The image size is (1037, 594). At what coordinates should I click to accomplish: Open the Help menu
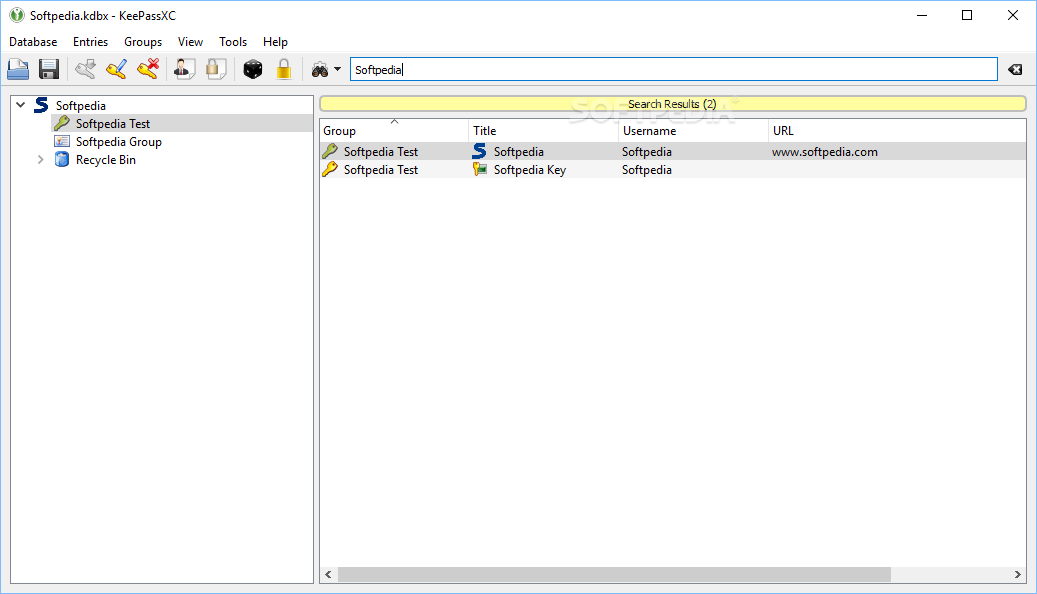(x=275, y=42)
